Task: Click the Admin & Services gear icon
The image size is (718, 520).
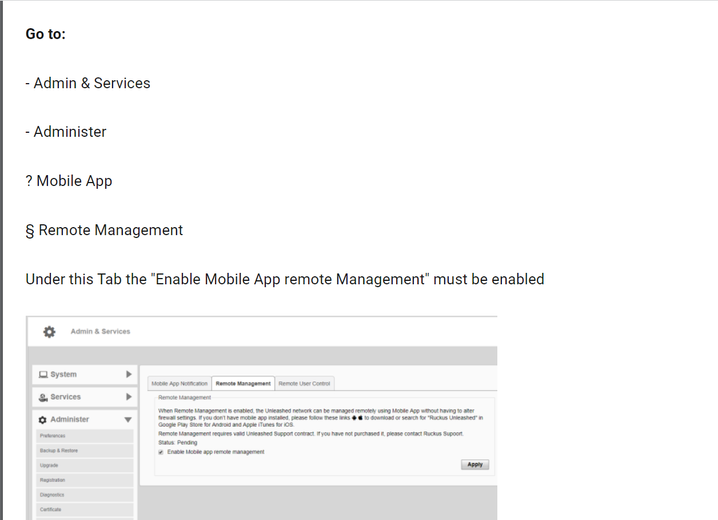Action: click(49, 332)
